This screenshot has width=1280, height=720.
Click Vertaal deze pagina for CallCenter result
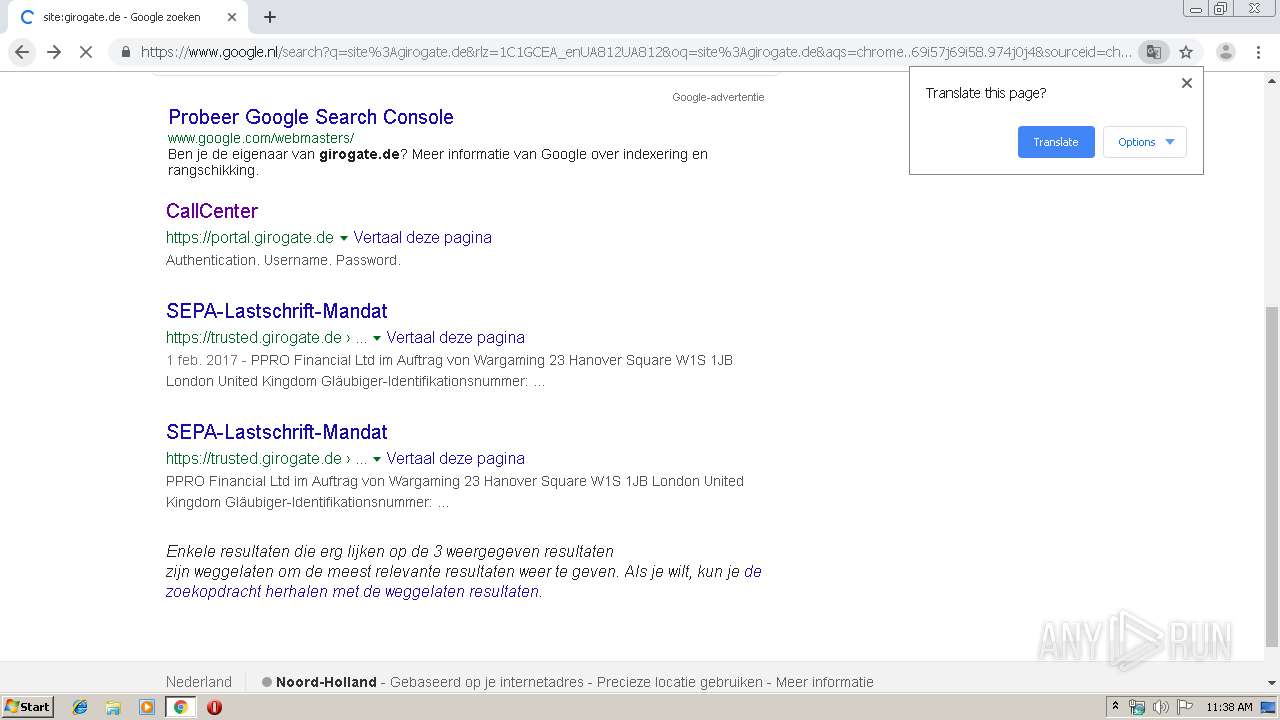click(422, 238)
